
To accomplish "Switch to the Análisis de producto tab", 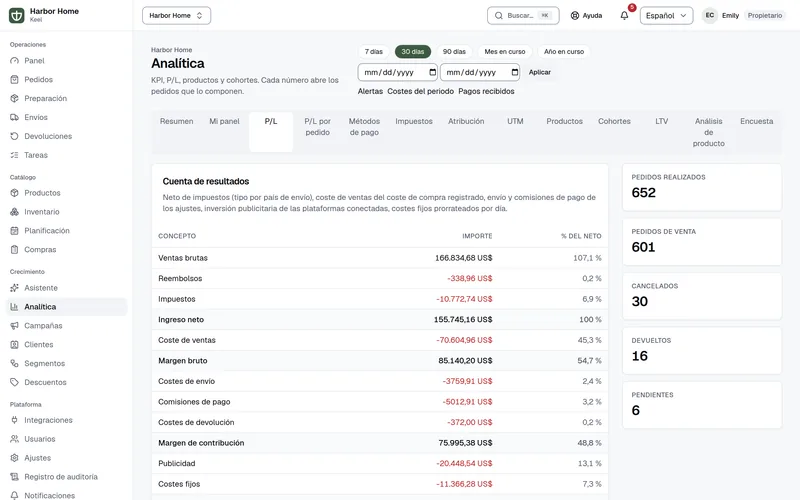I will 709,132.
